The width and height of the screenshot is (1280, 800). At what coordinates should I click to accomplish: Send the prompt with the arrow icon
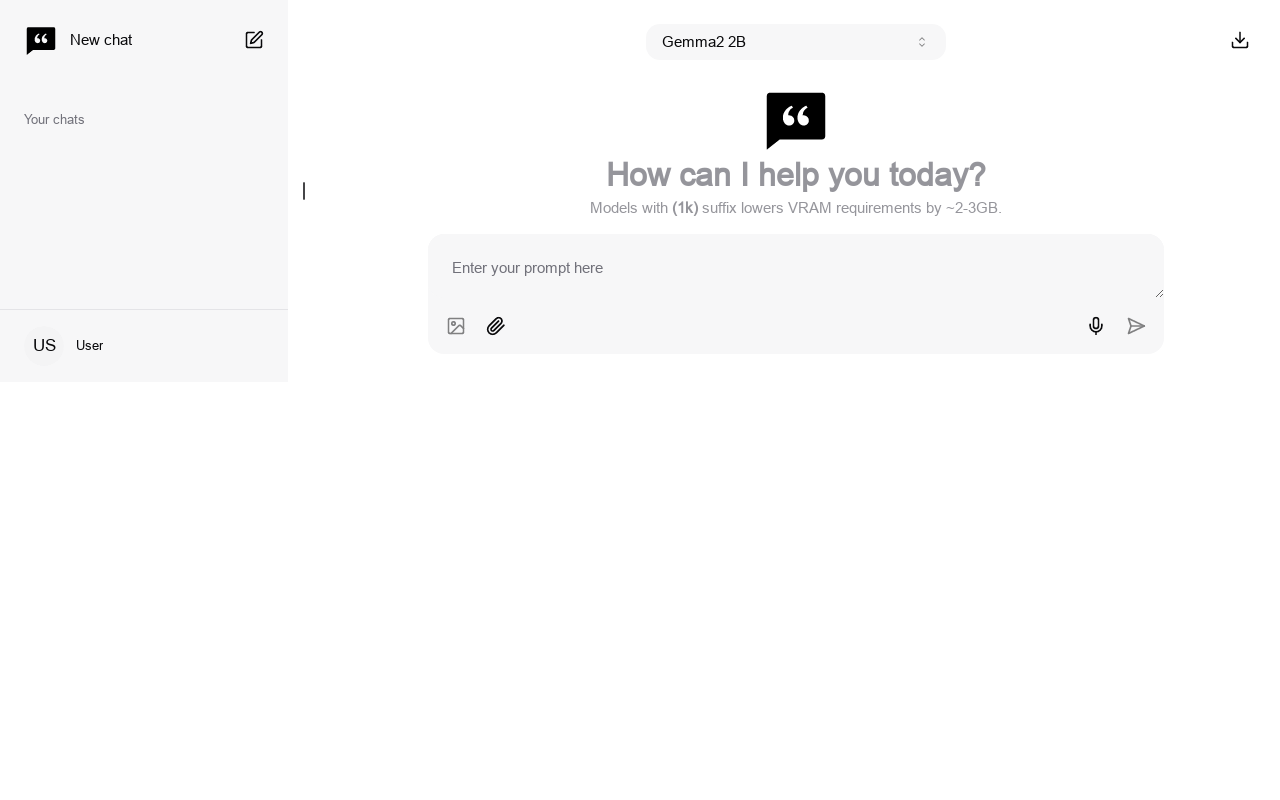pyautogui.click(x=1136, y=326)
